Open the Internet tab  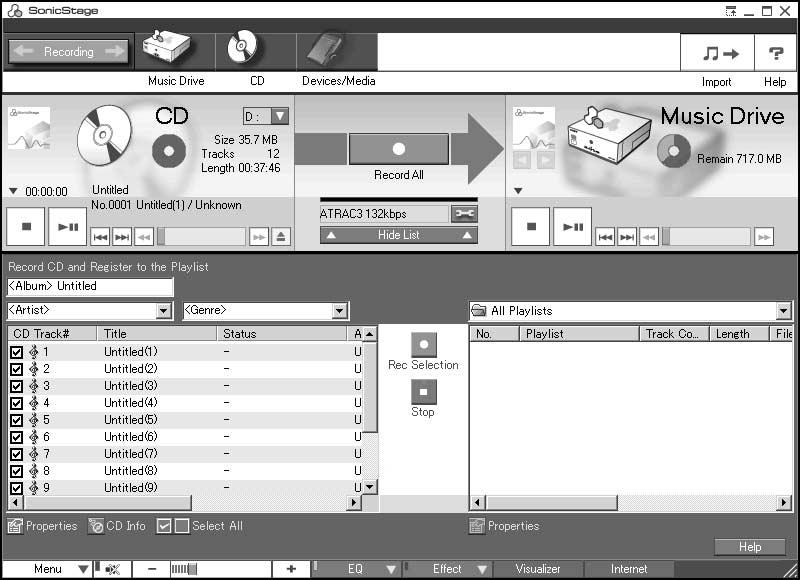[629, 569]
